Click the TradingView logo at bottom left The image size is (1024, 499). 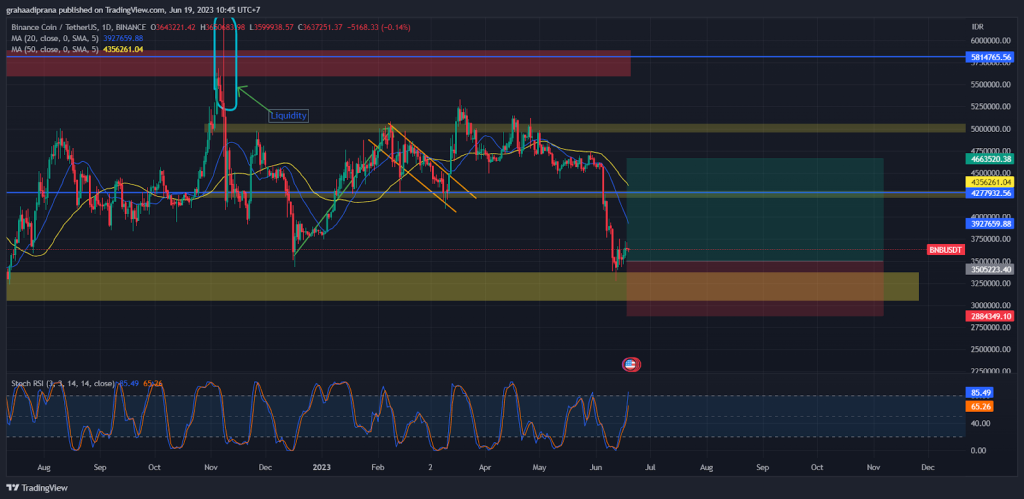click(x=37, y=488)
